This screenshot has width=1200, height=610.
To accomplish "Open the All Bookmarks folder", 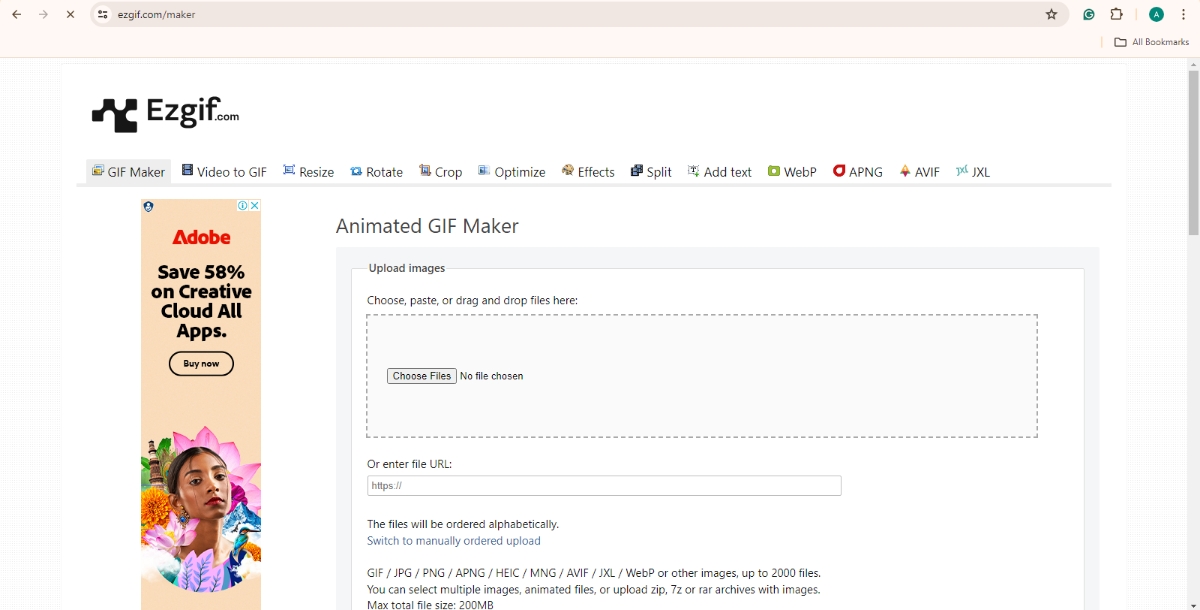I will click(x=1151, y=42).
